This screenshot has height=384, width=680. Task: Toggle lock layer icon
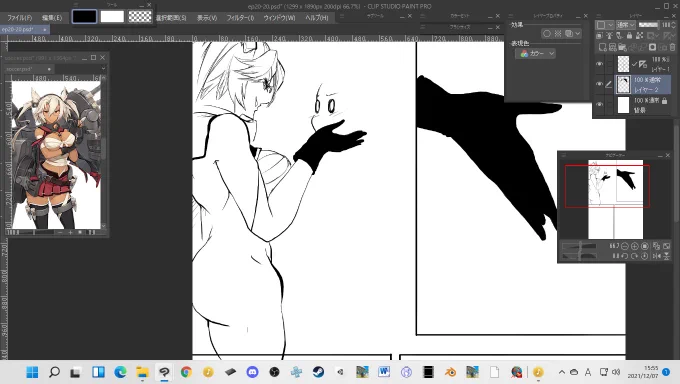pyautogui.click(x=629, y=36)
